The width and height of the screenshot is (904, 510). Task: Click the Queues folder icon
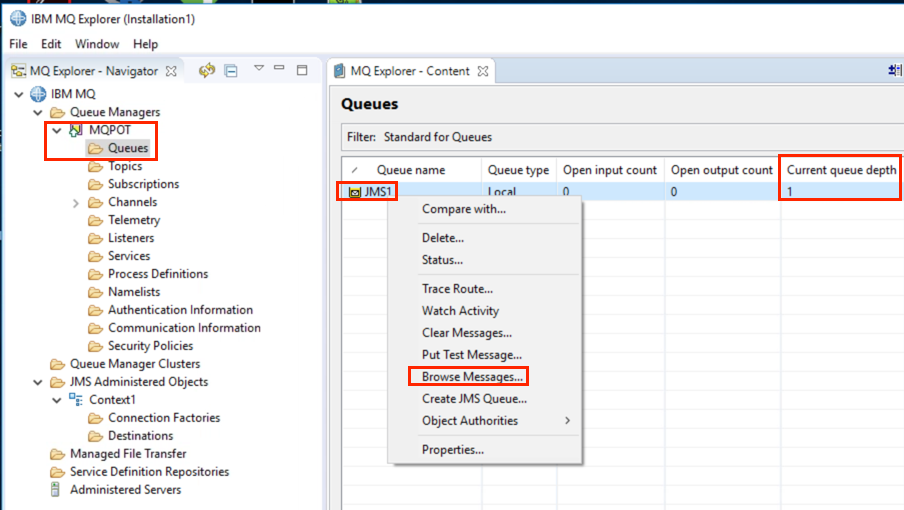tap(95, 149)
